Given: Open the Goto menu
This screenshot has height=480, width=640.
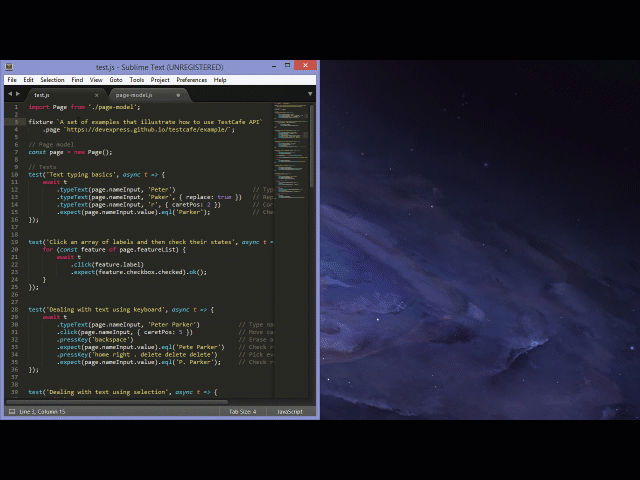Looking at the screenshot, I should 116,80.
